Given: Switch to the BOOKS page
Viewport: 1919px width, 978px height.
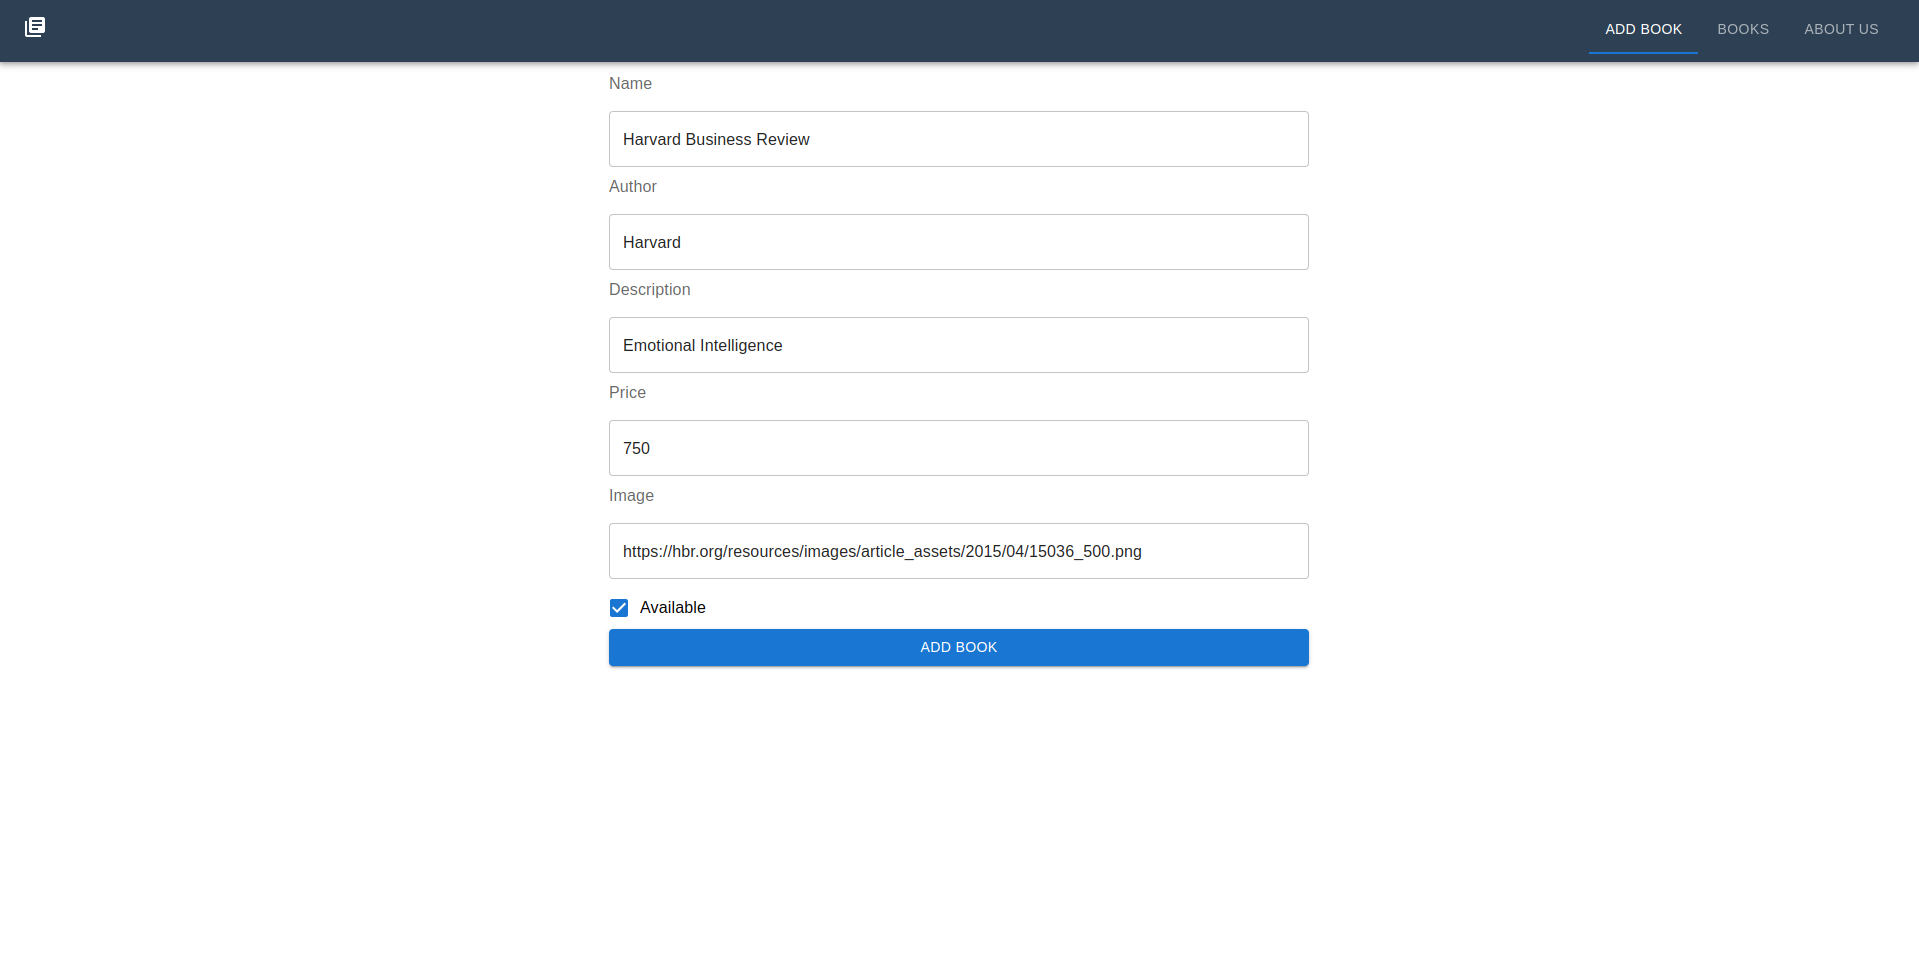Looking at the screenshot, I should (1742, 29).
